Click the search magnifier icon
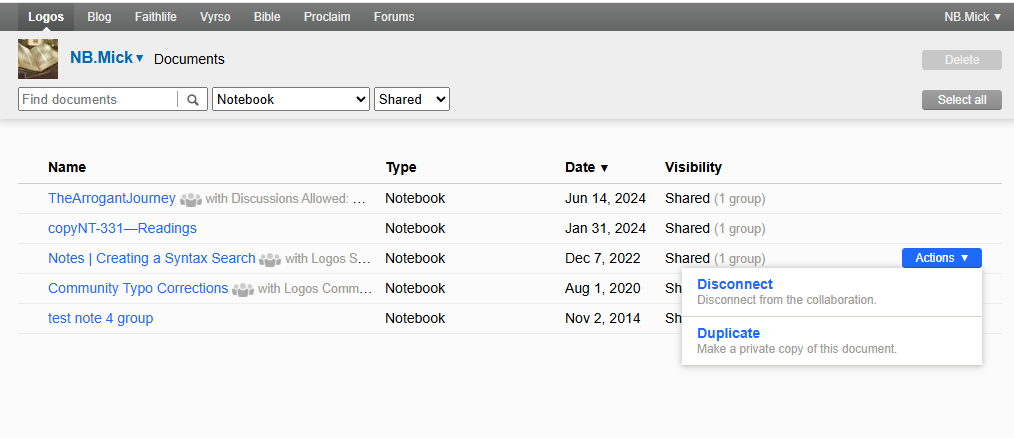 coord(192,100)
